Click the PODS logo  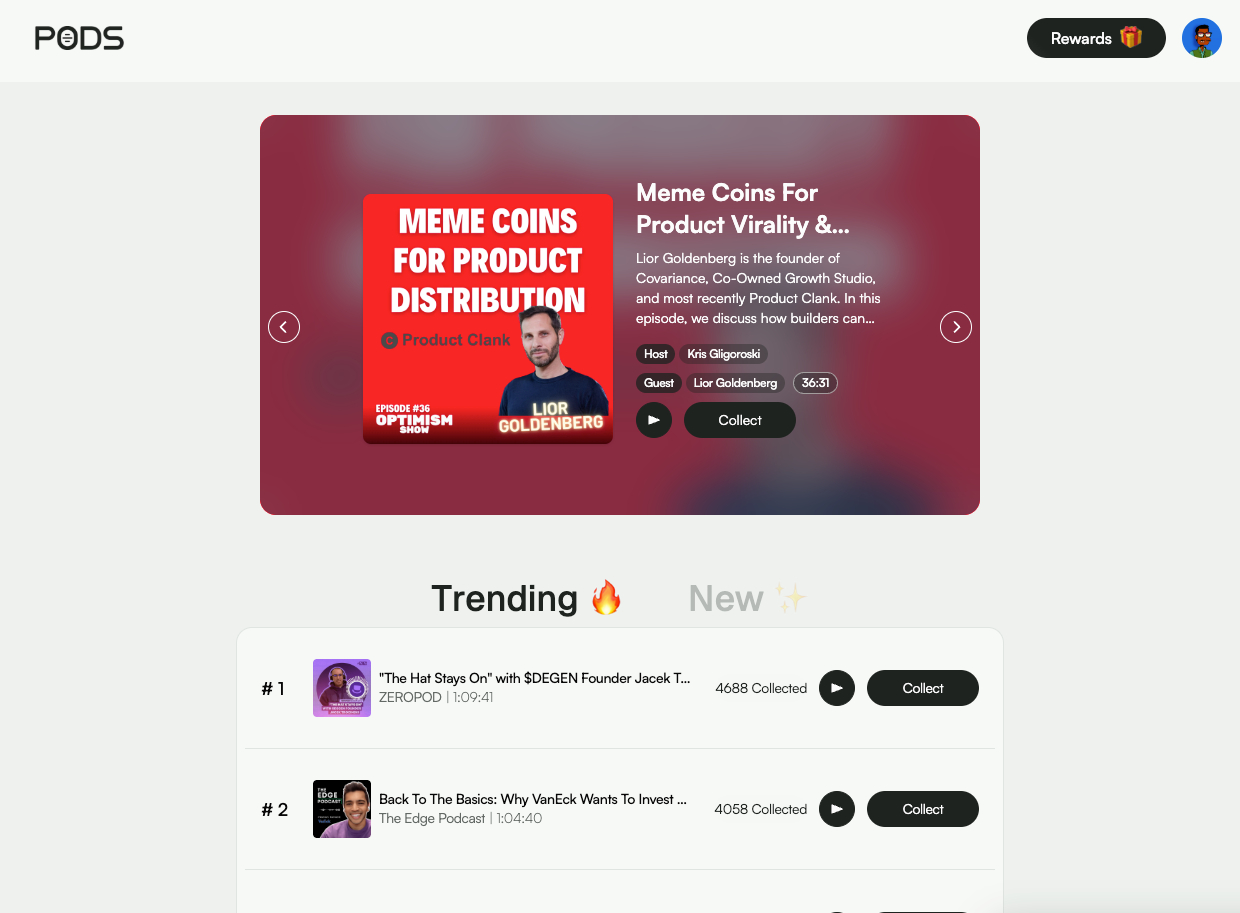79,38
